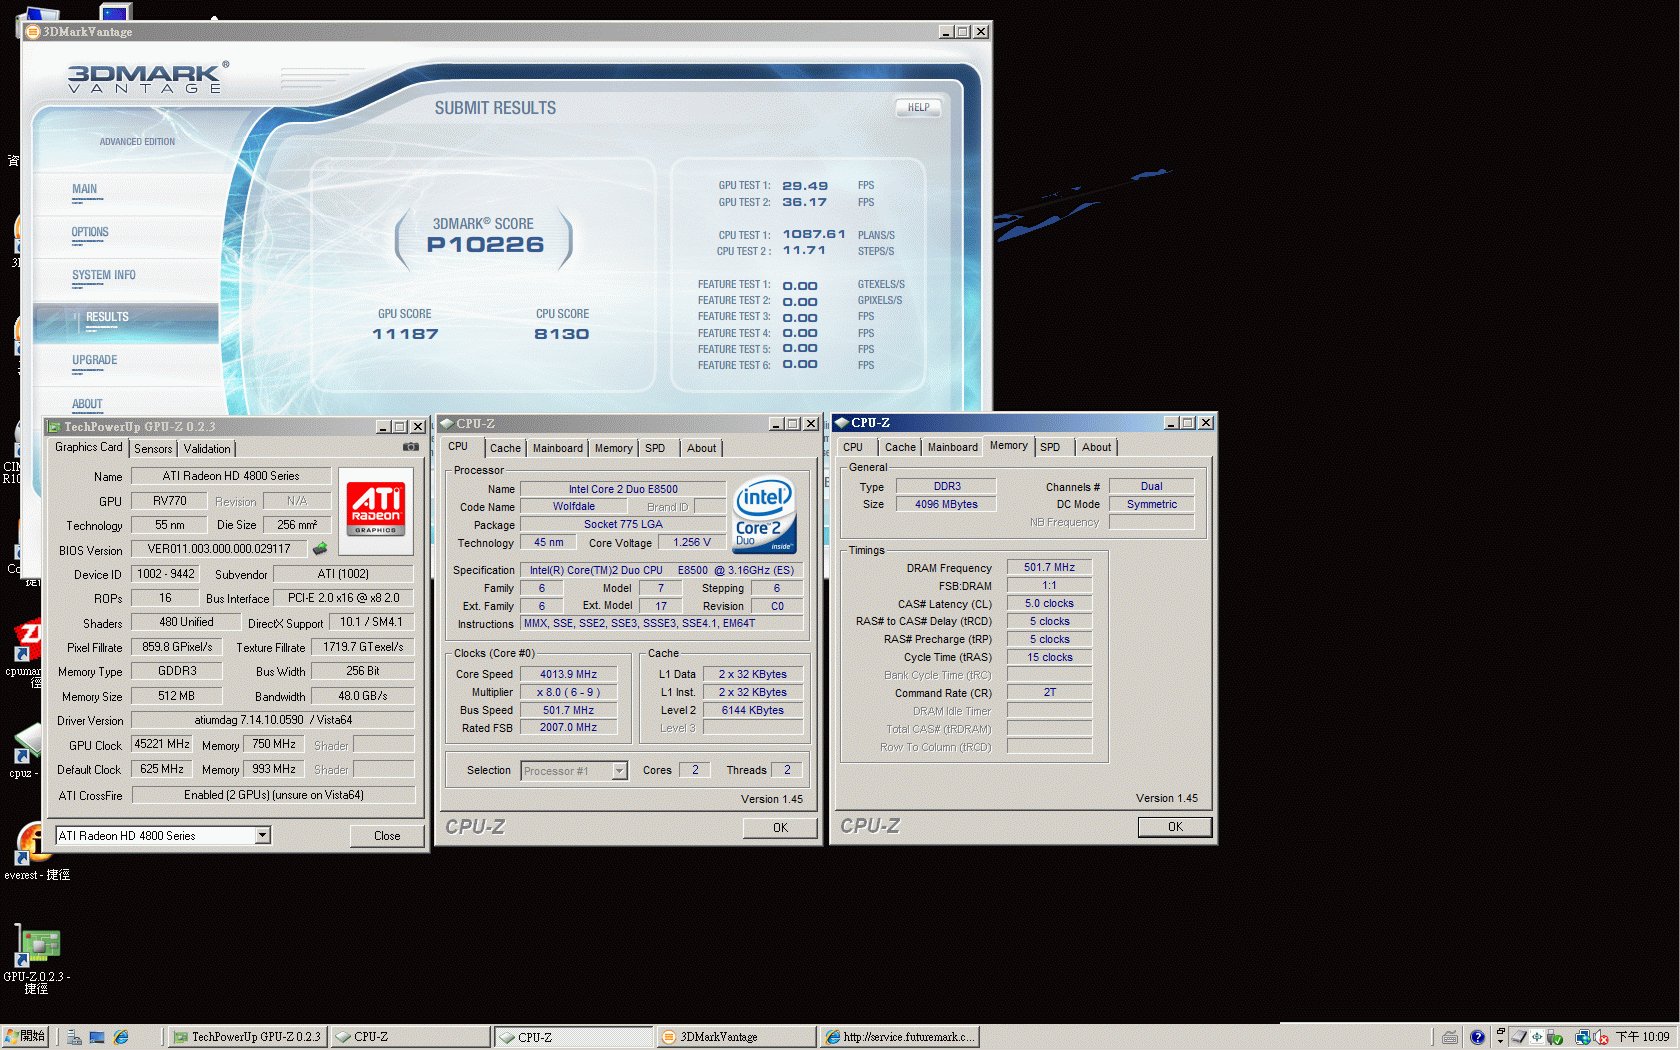Screen dimensions: 1680x1050
Task: Open SYSTEM INFO in 3DMark sidebar
Action: 103,275
